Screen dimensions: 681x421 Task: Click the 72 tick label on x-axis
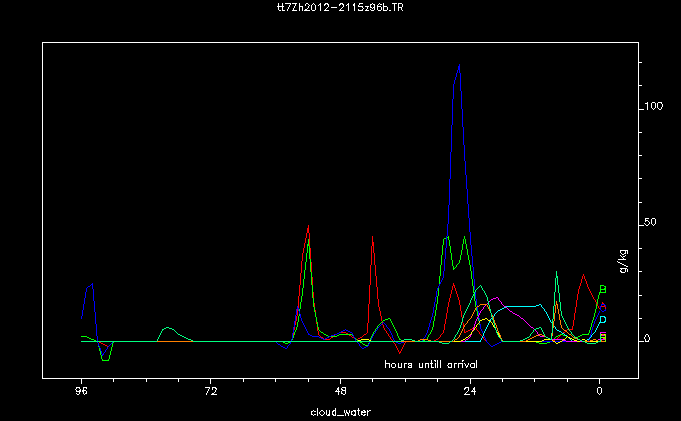(210, 393)
